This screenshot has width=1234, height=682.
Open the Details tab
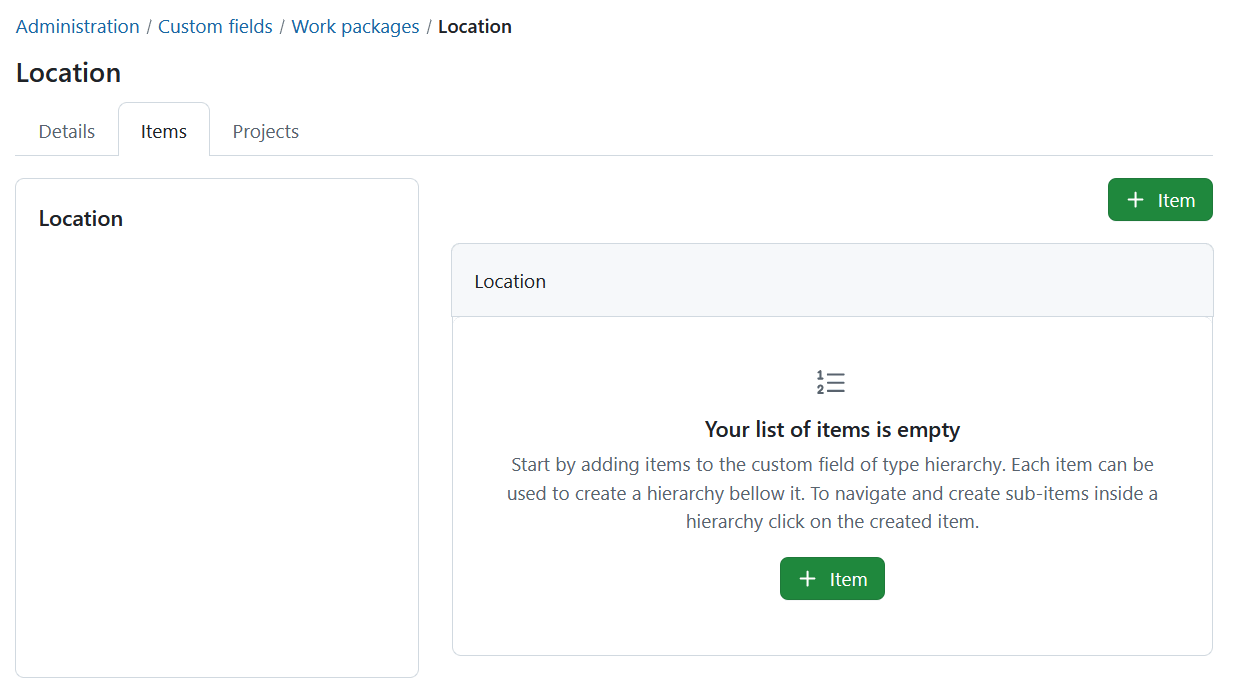pyautogui.click(x=66, y=131)
